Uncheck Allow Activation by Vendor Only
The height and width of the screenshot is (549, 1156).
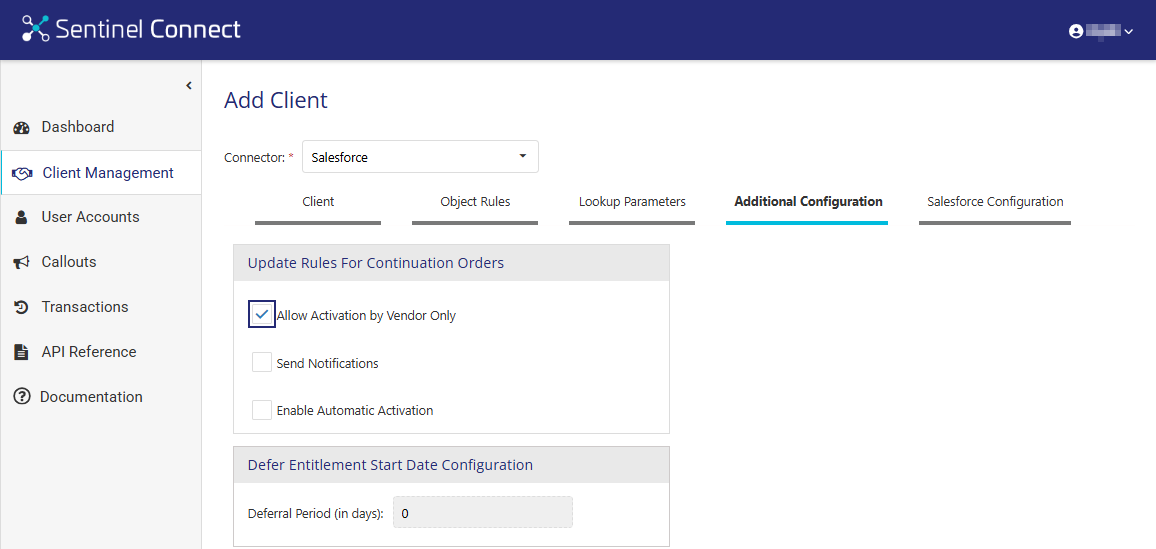pos(262,314)
